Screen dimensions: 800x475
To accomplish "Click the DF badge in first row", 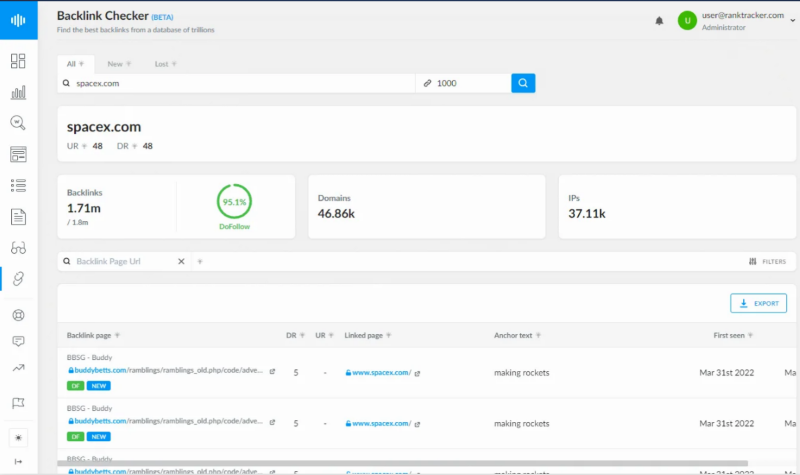I will pos(76,386).
